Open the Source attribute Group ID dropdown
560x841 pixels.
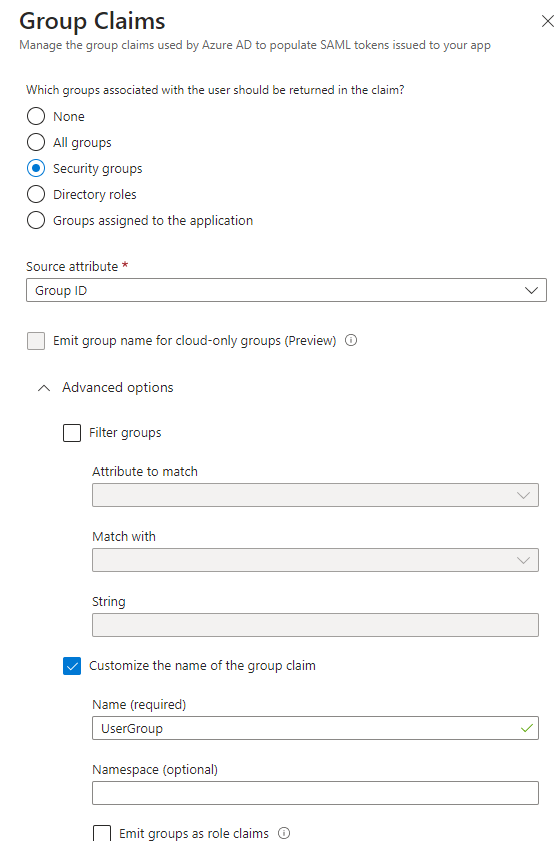[286, 290]
